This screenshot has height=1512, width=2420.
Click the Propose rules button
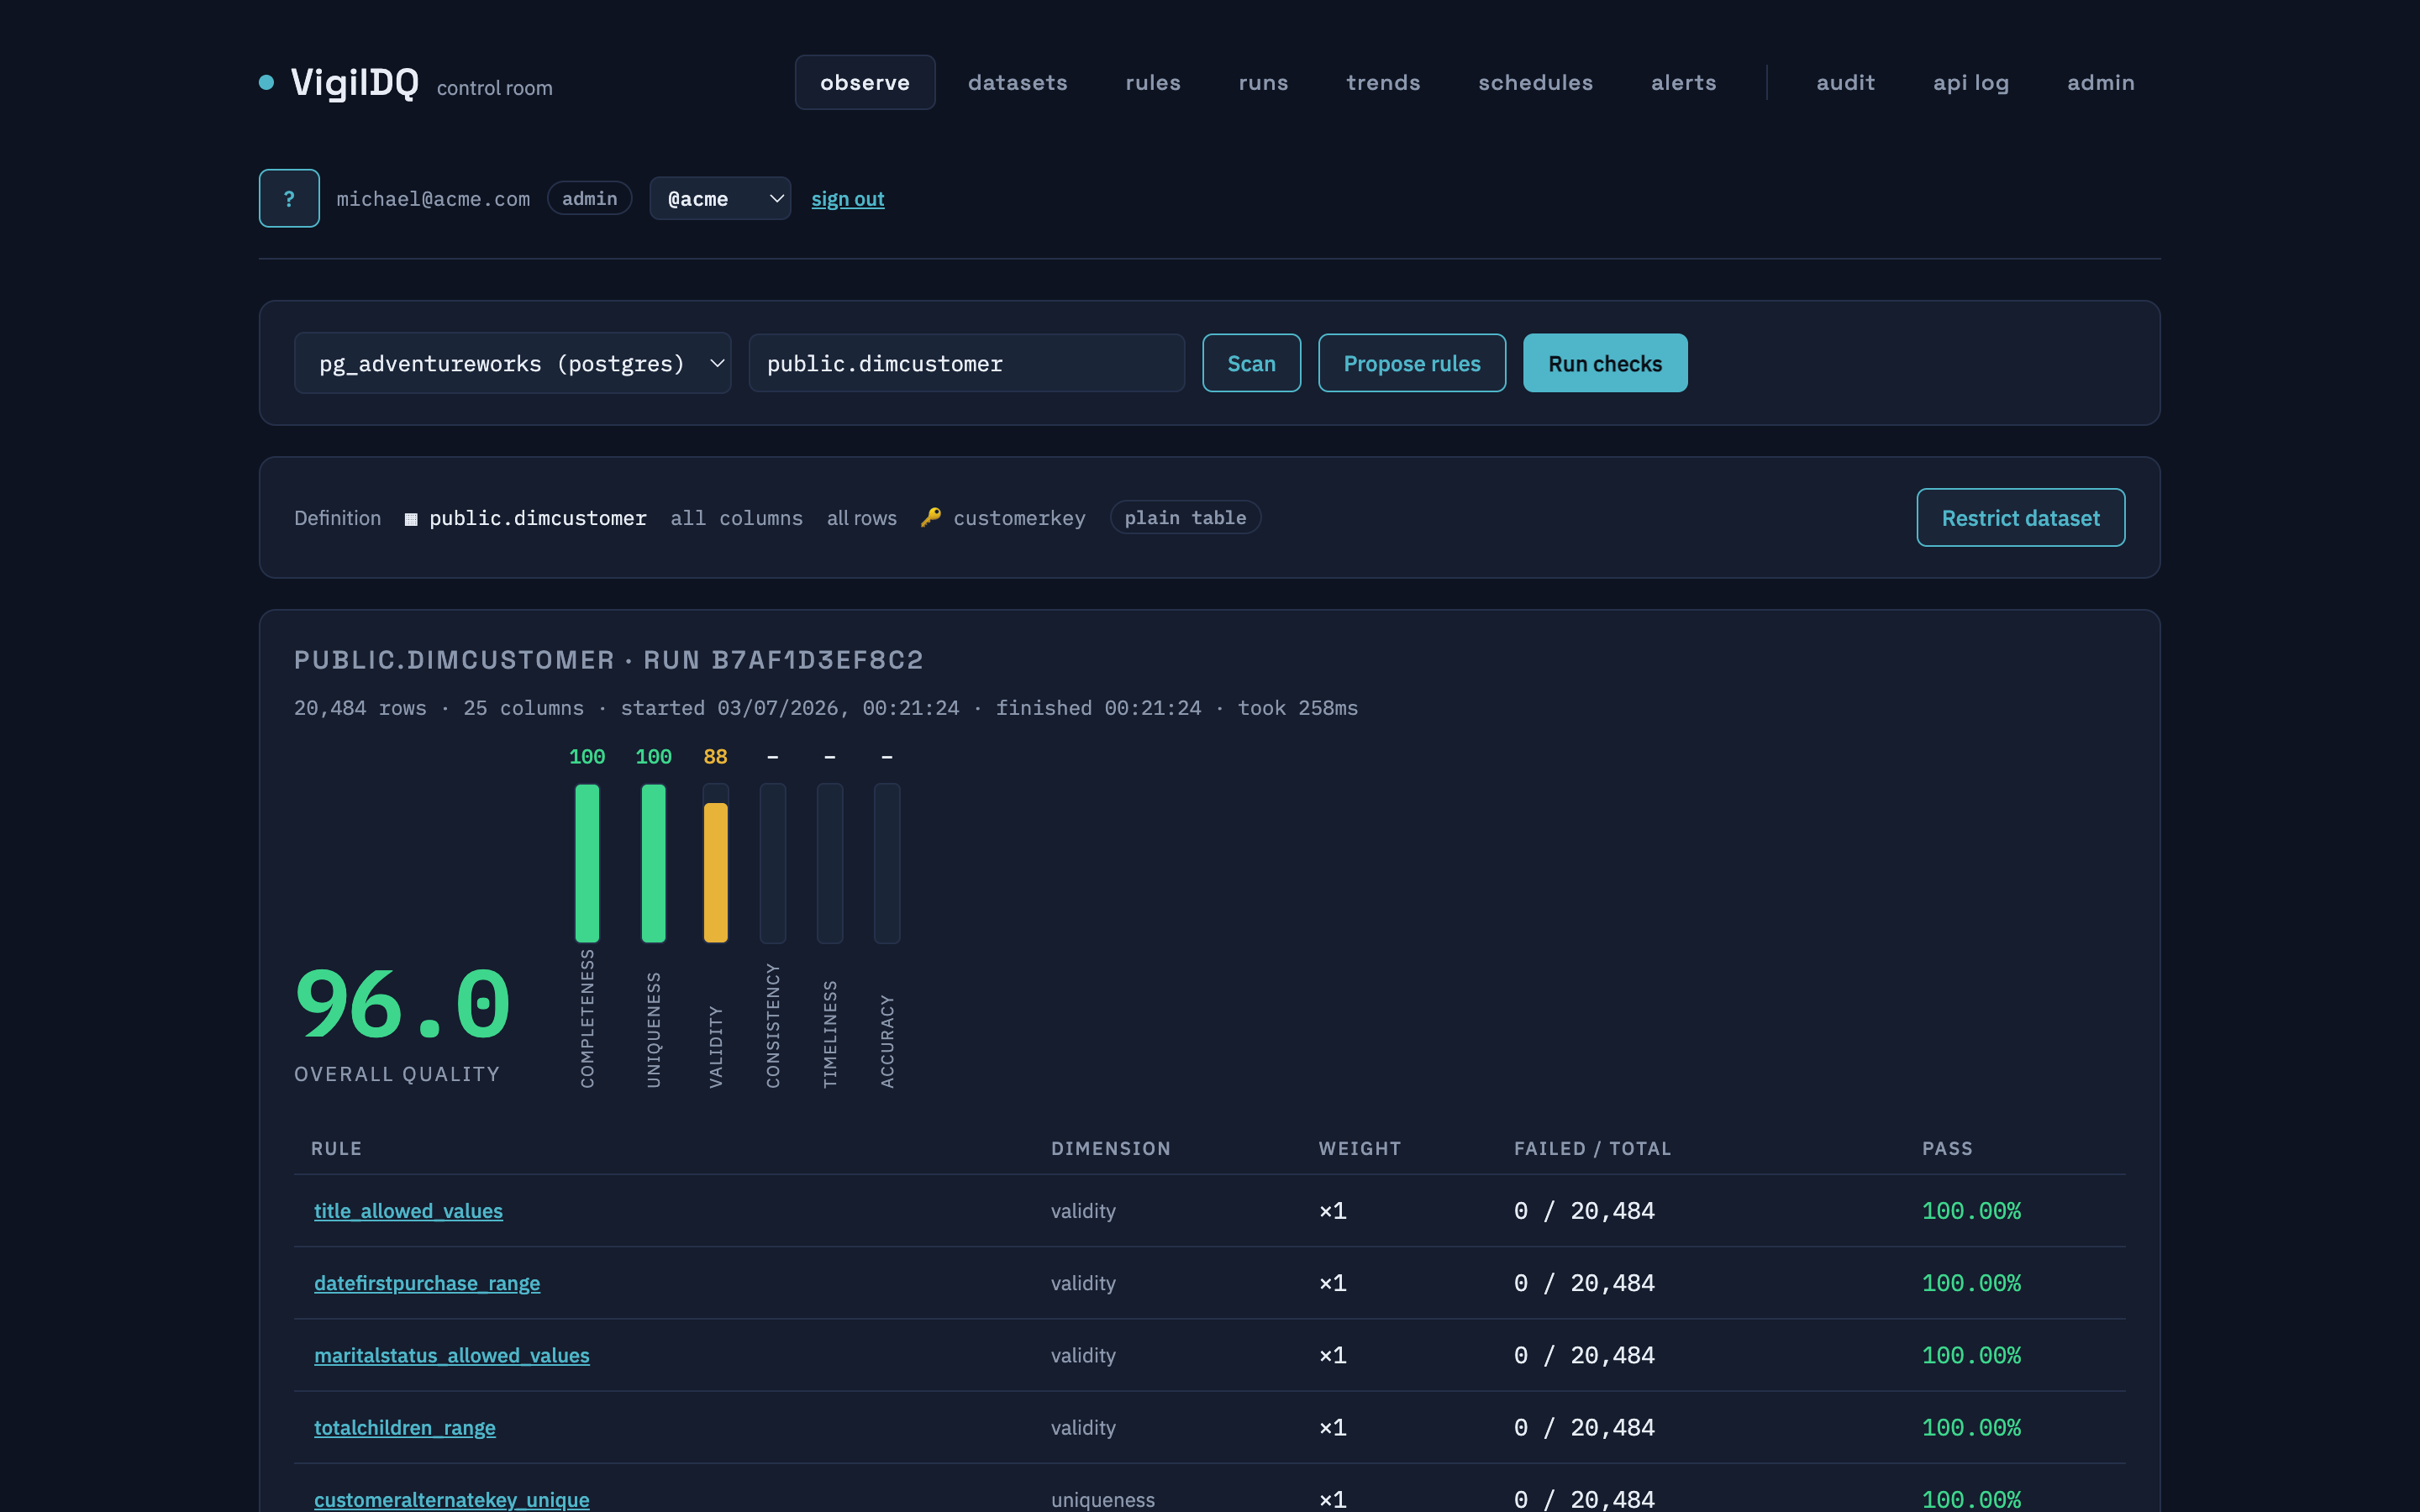point(1412,363)
